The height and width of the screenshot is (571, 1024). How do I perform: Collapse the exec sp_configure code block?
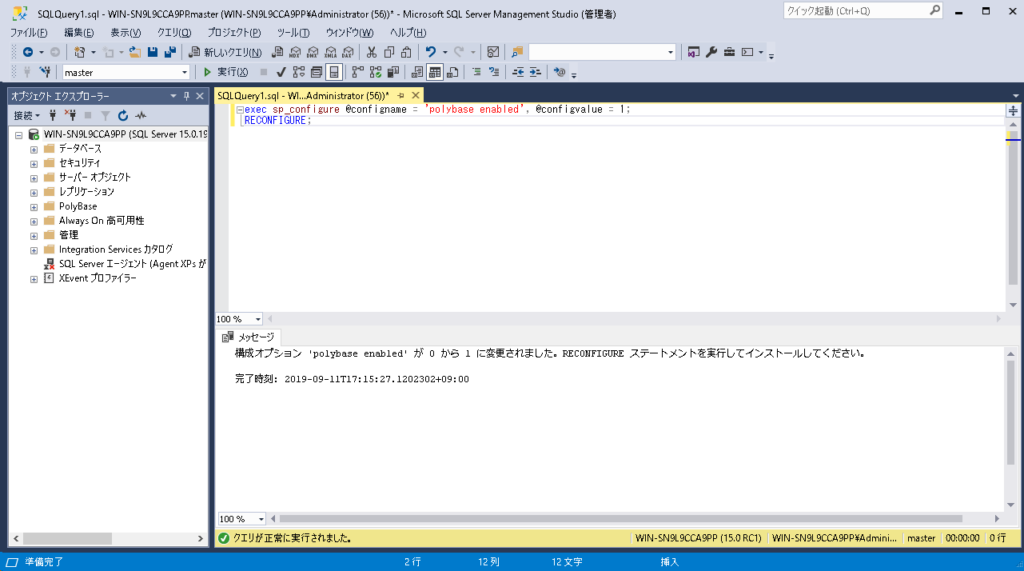240,109
